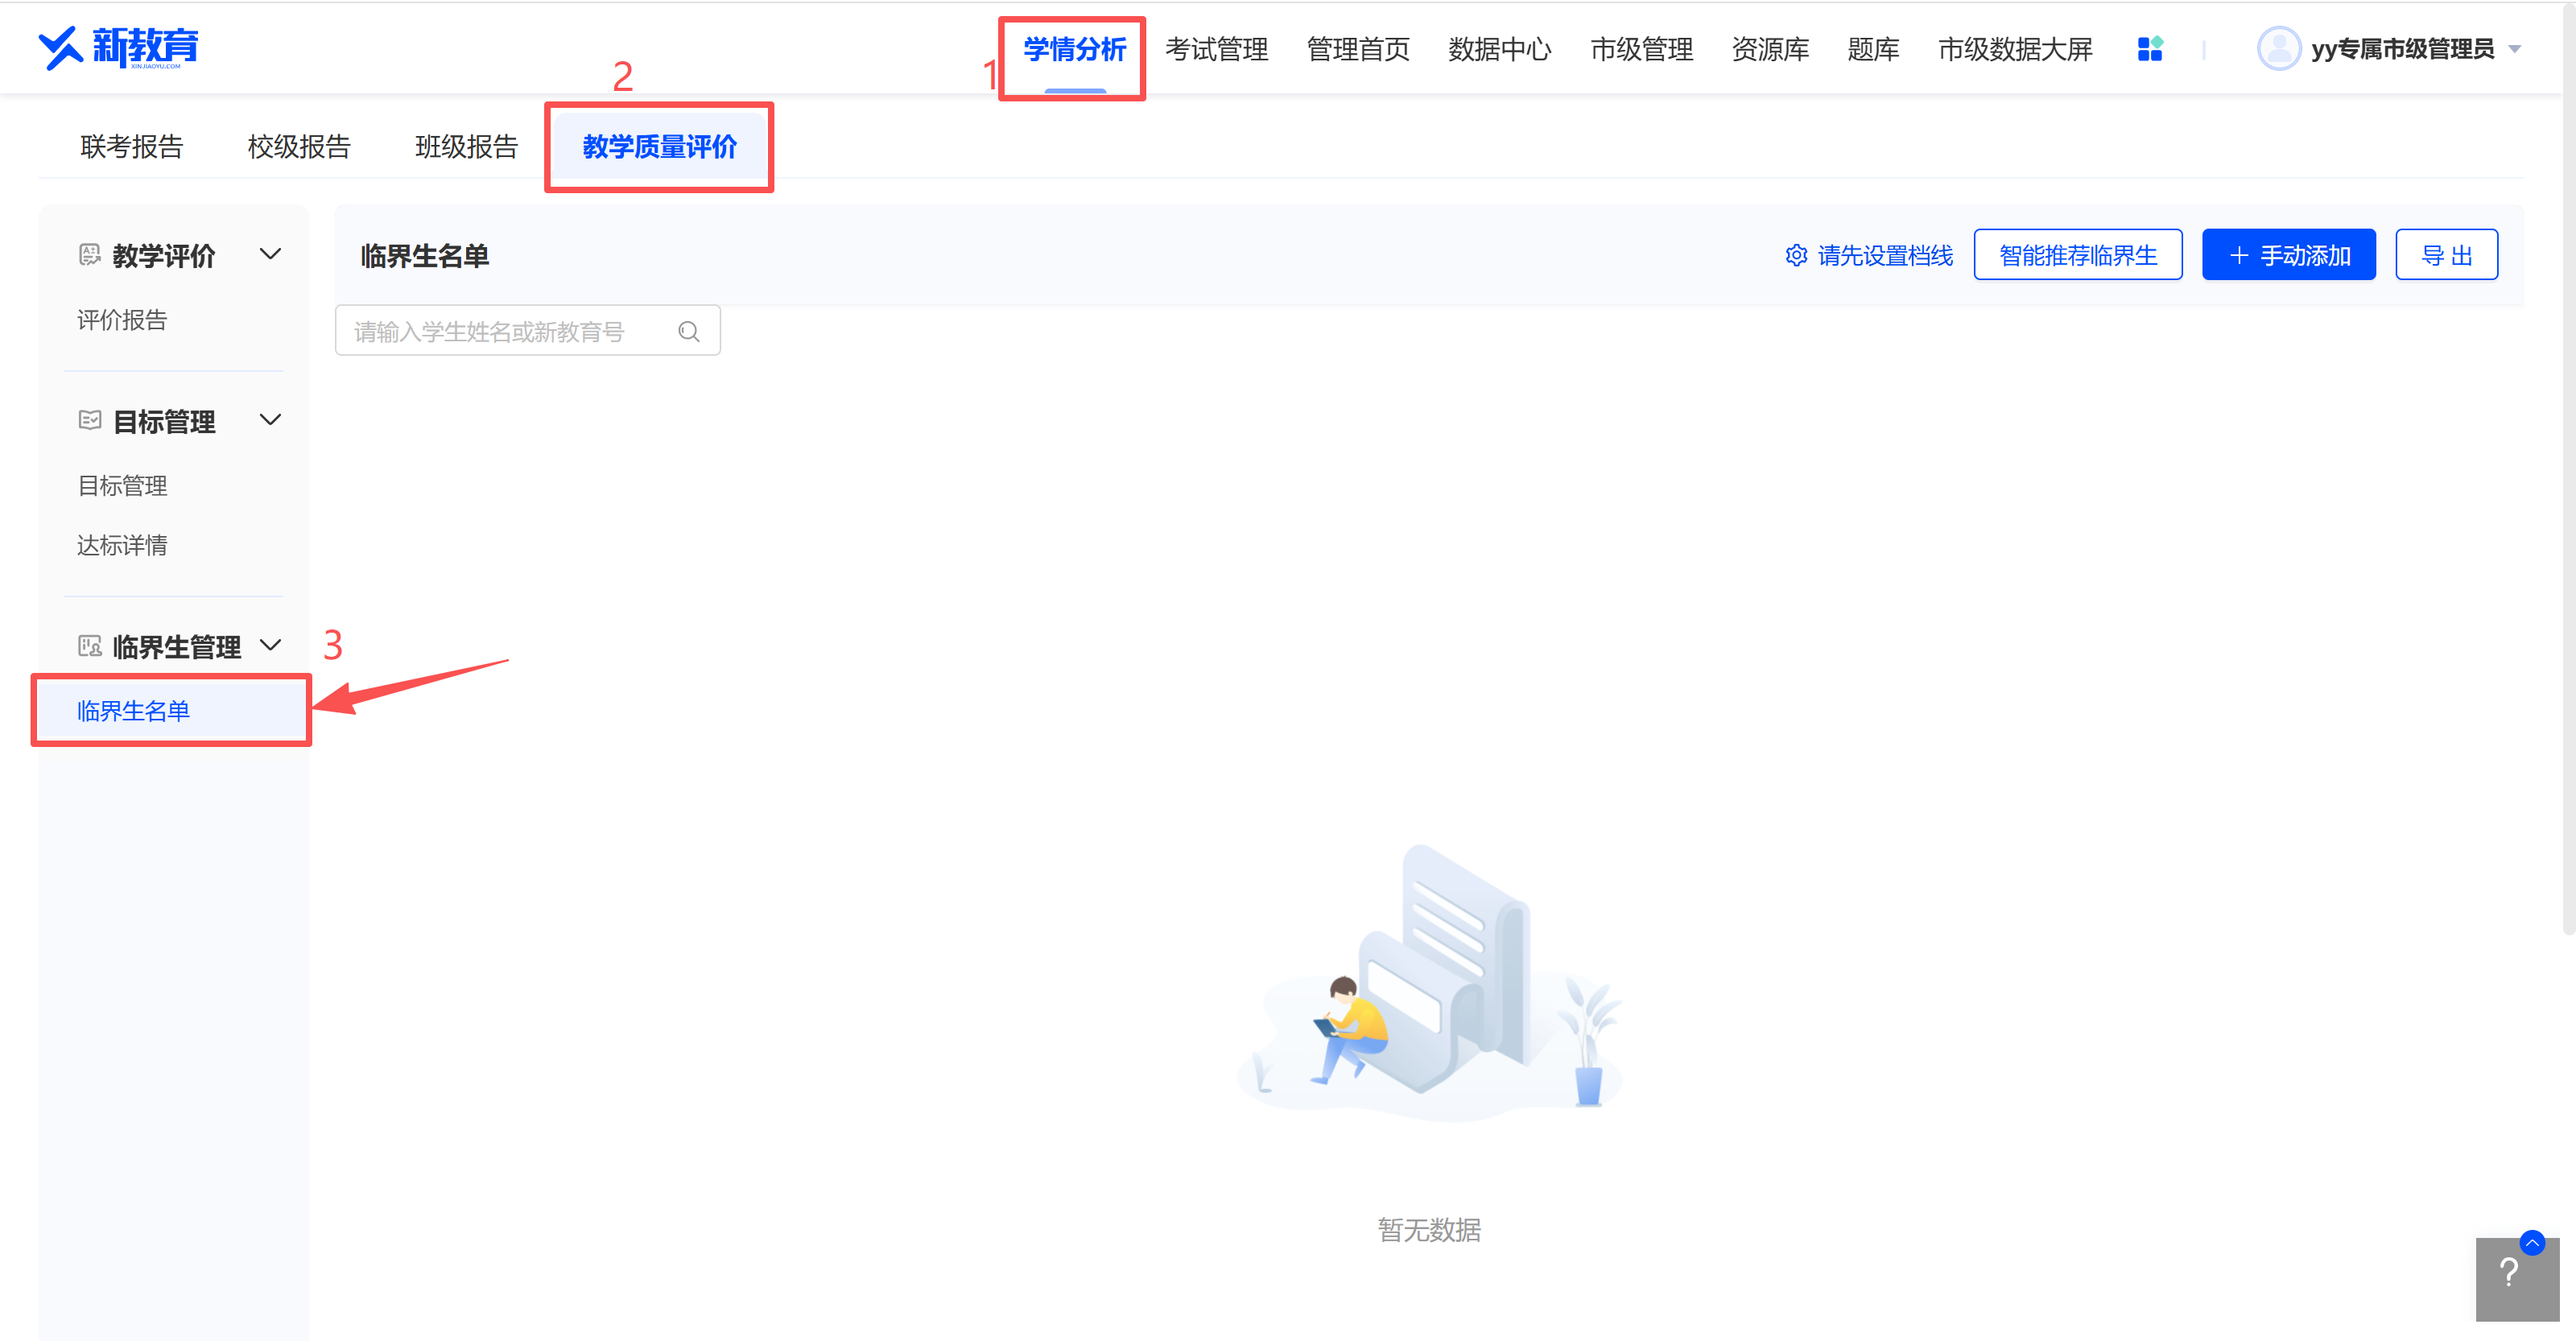Click the 智能推荐临界生 button
This screenshot has height=1341, width=2576.
tap(2077, 255)
